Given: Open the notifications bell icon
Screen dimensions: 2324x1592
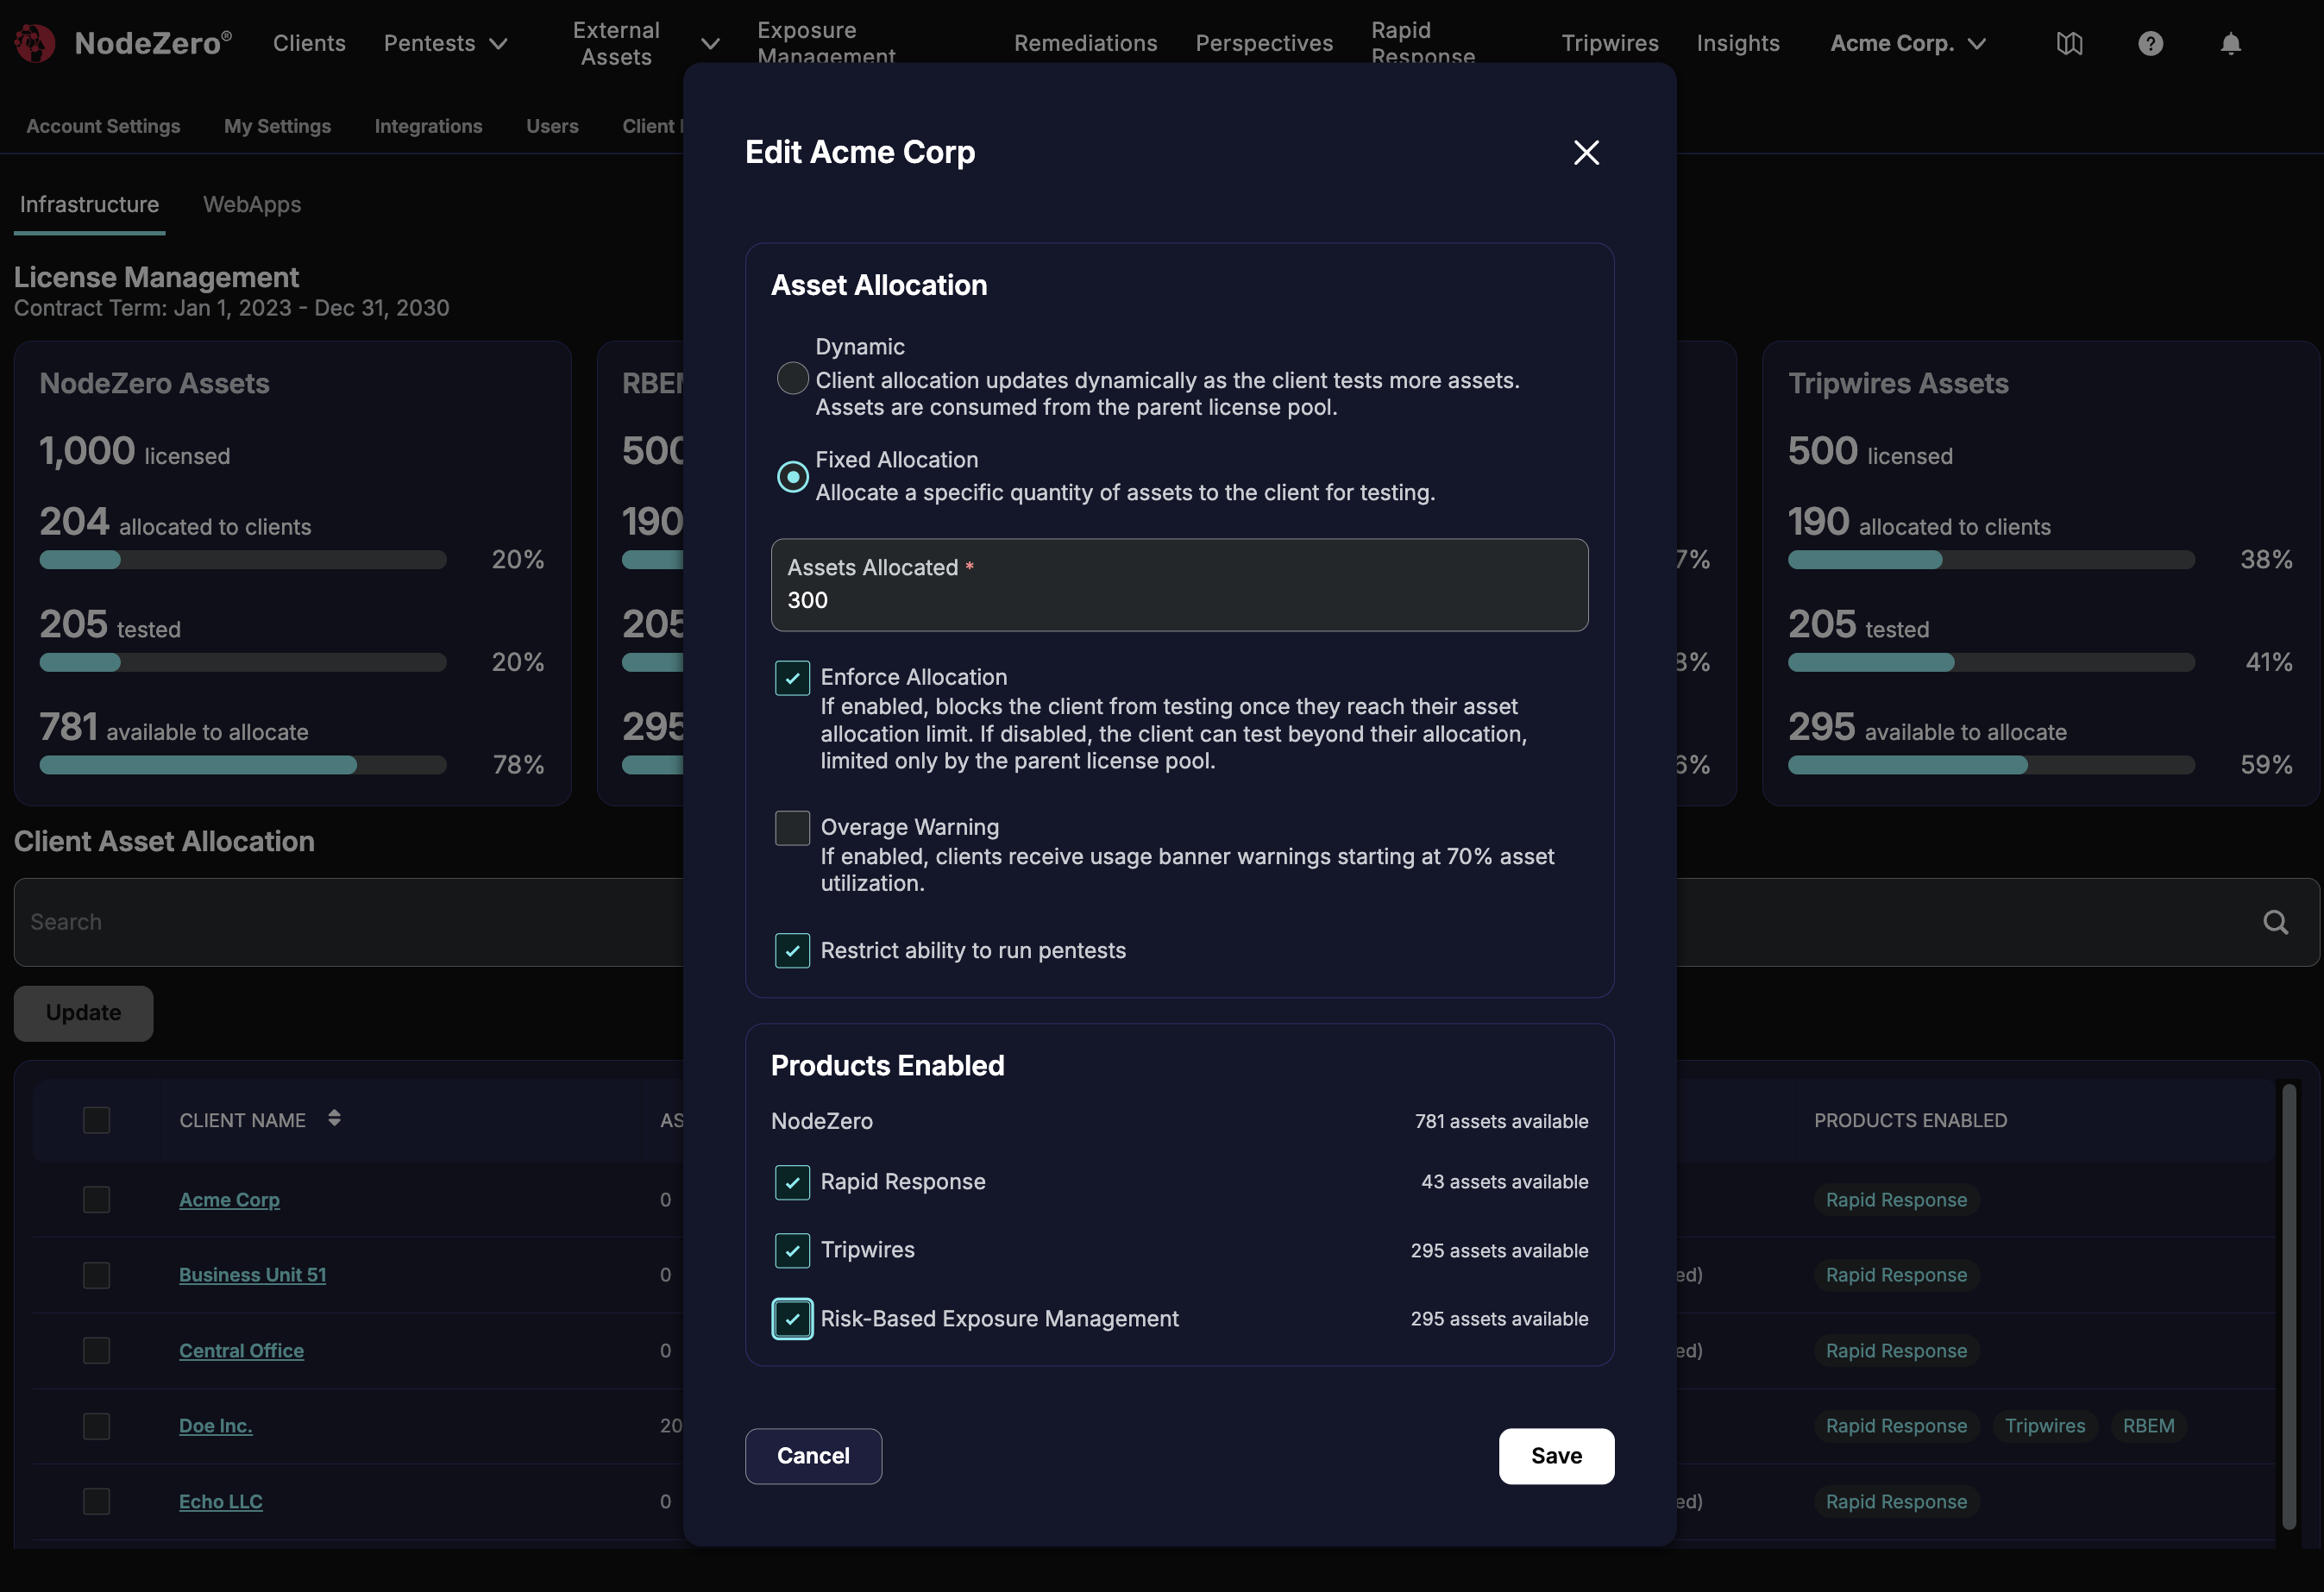Looking at the screenshot, I should [x=2230, y=43].
